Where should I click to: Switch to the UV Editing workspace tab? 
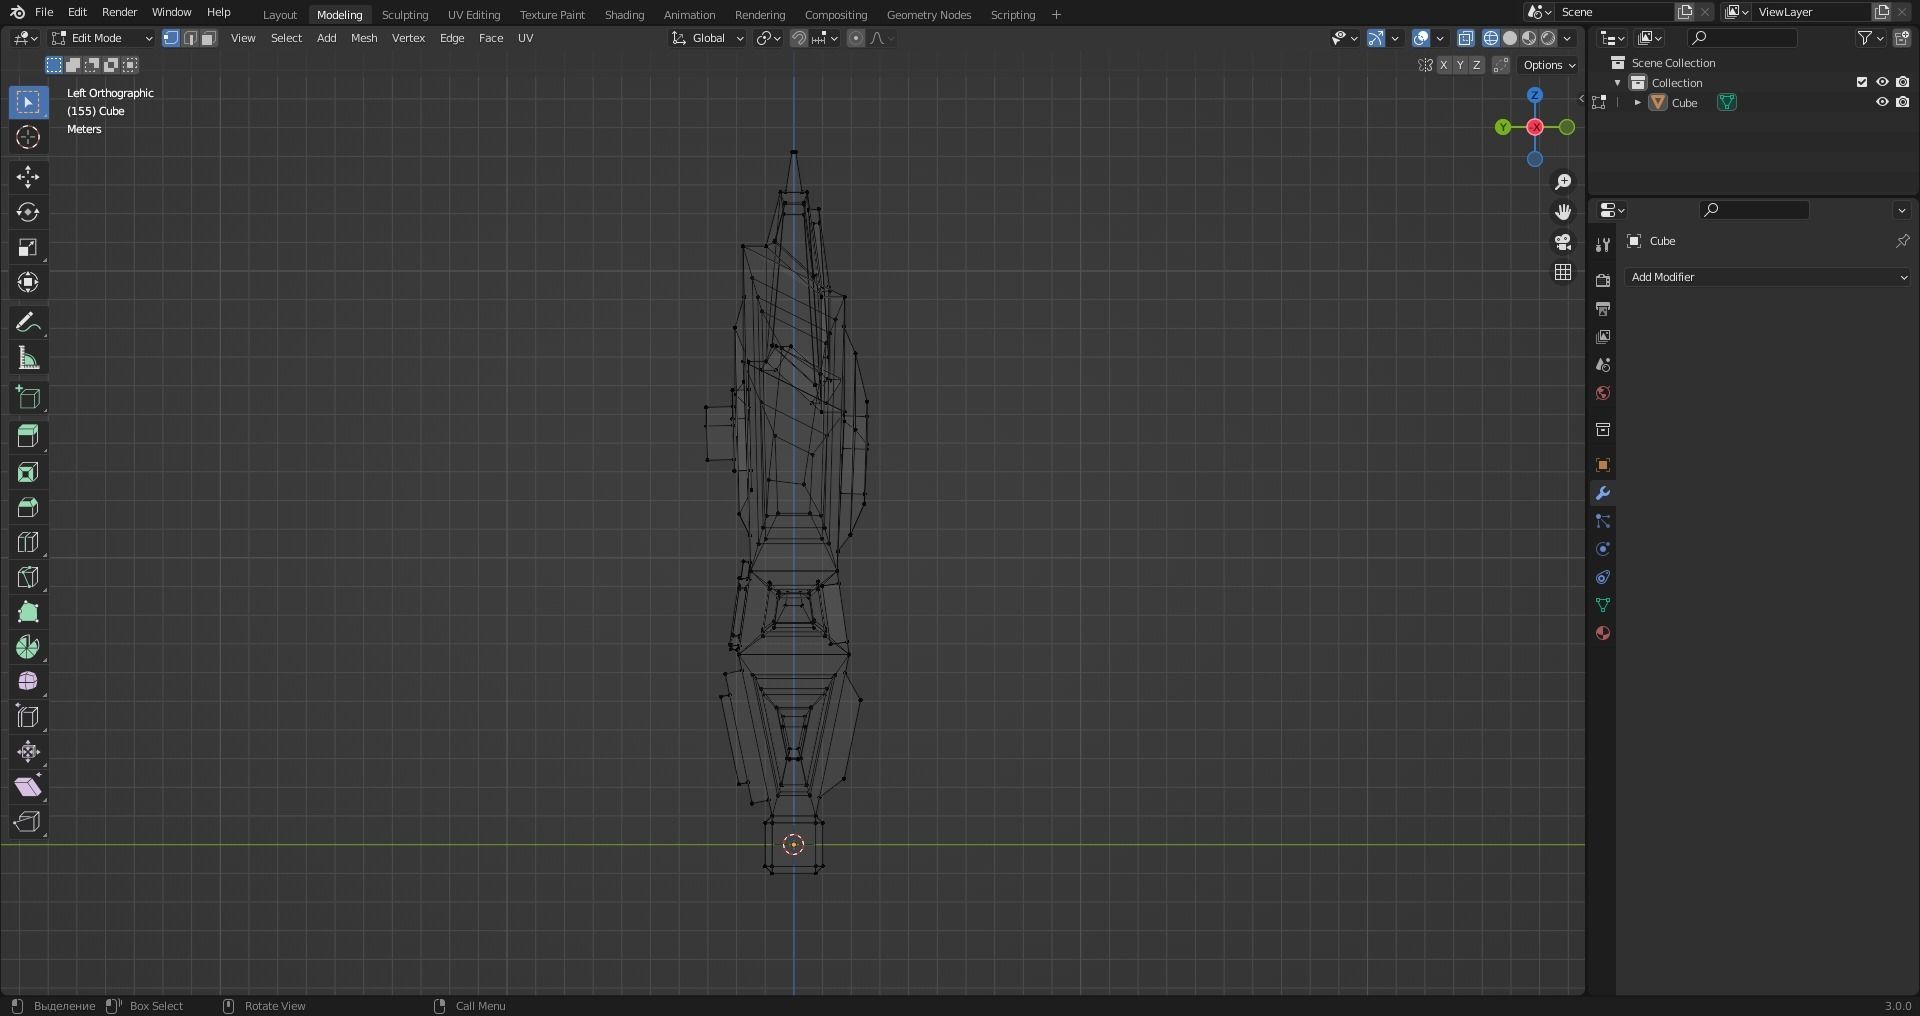473,15
